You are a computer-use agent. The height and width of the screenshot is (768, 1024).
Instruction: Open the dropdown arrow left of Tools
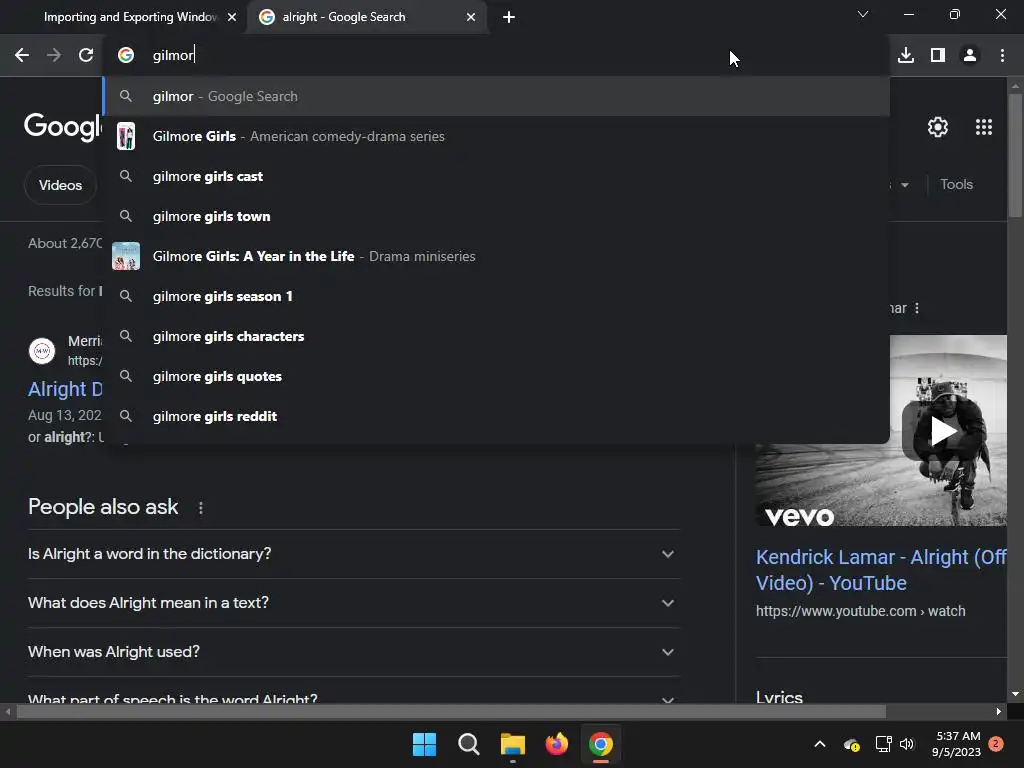point(904,185)
